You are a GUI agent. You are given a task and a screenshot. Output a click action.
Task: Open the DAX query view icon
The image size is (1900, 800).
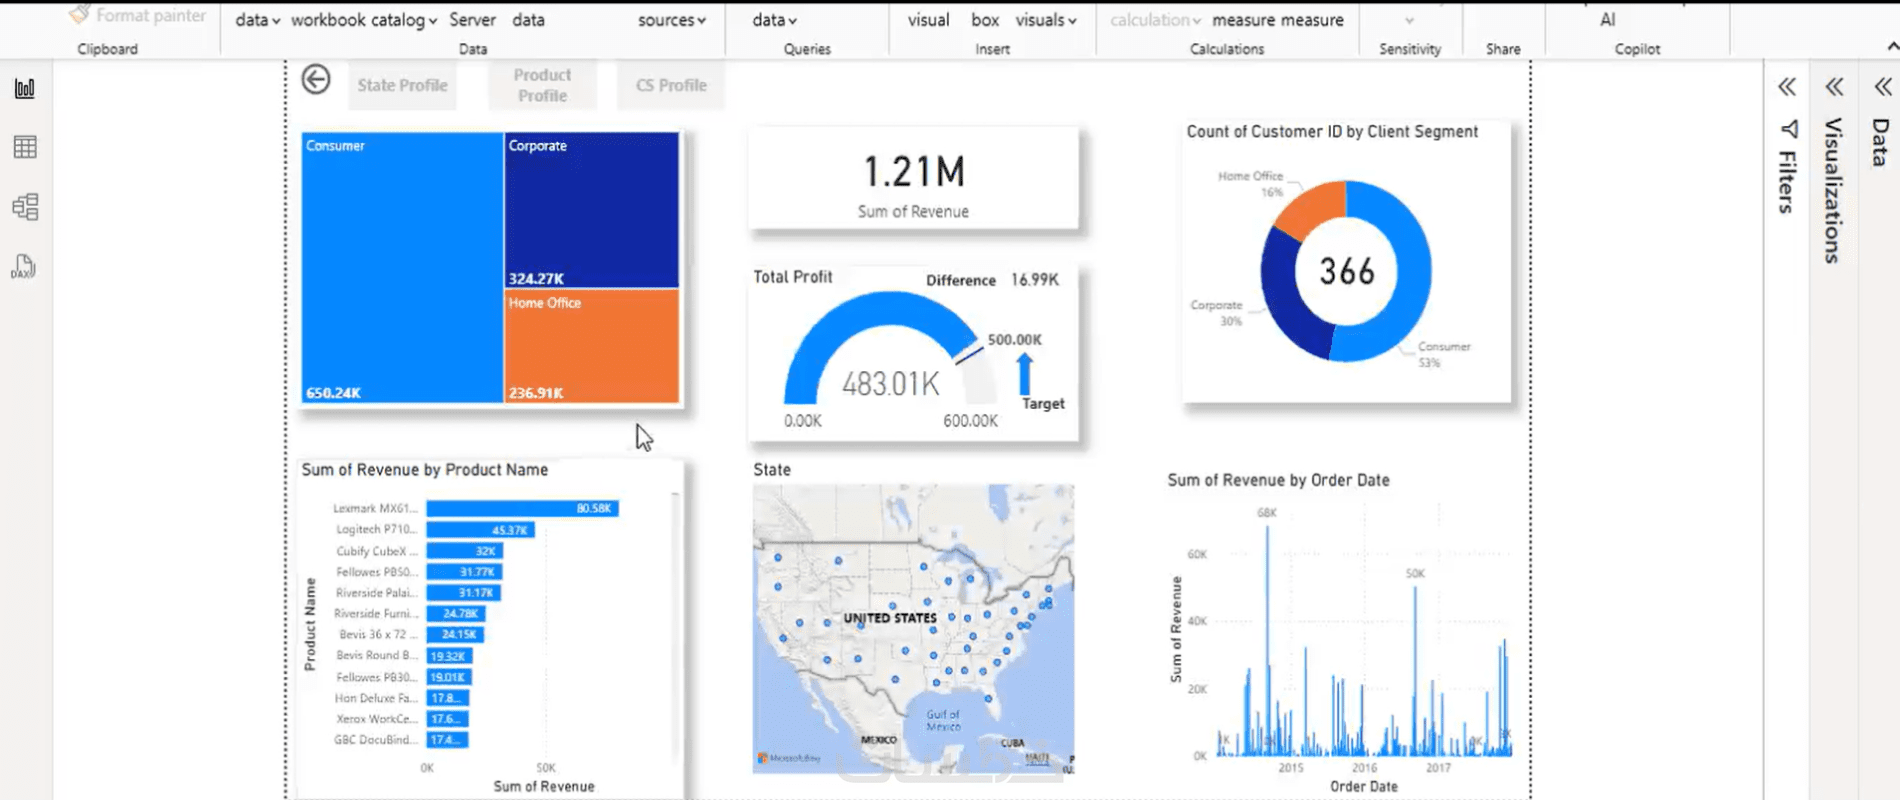(x=24, y=267)
